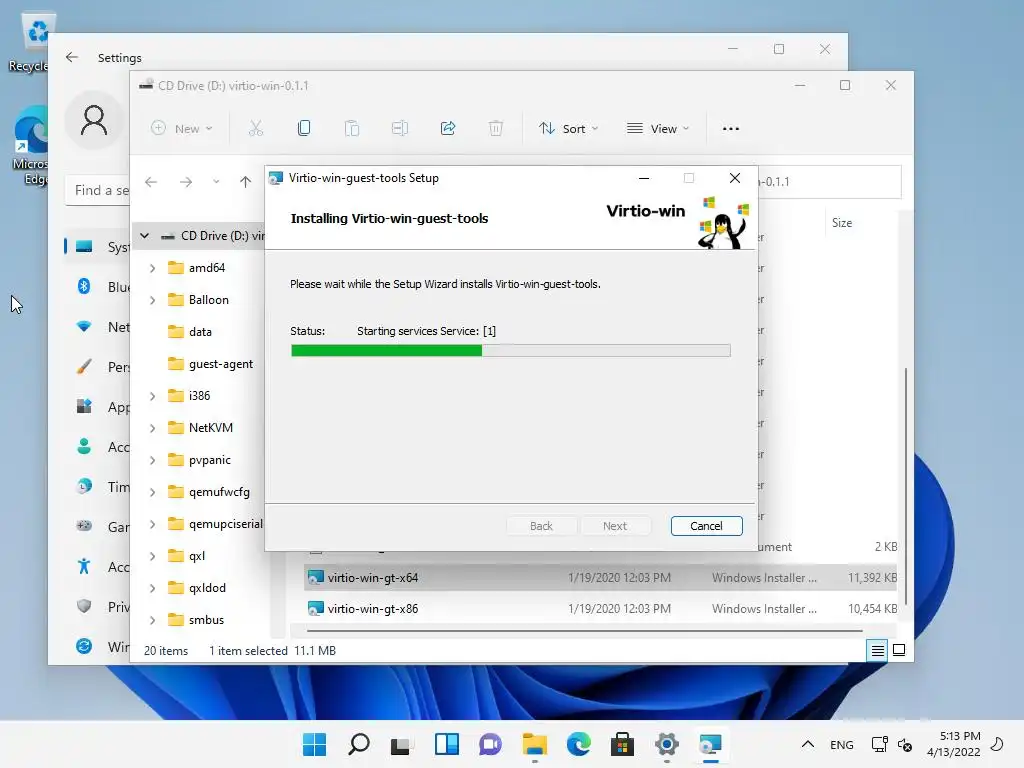The height and width of the screenshot is (768, 1024).
Task: Open the See more ellipsis menu
Action: (731, 129)
